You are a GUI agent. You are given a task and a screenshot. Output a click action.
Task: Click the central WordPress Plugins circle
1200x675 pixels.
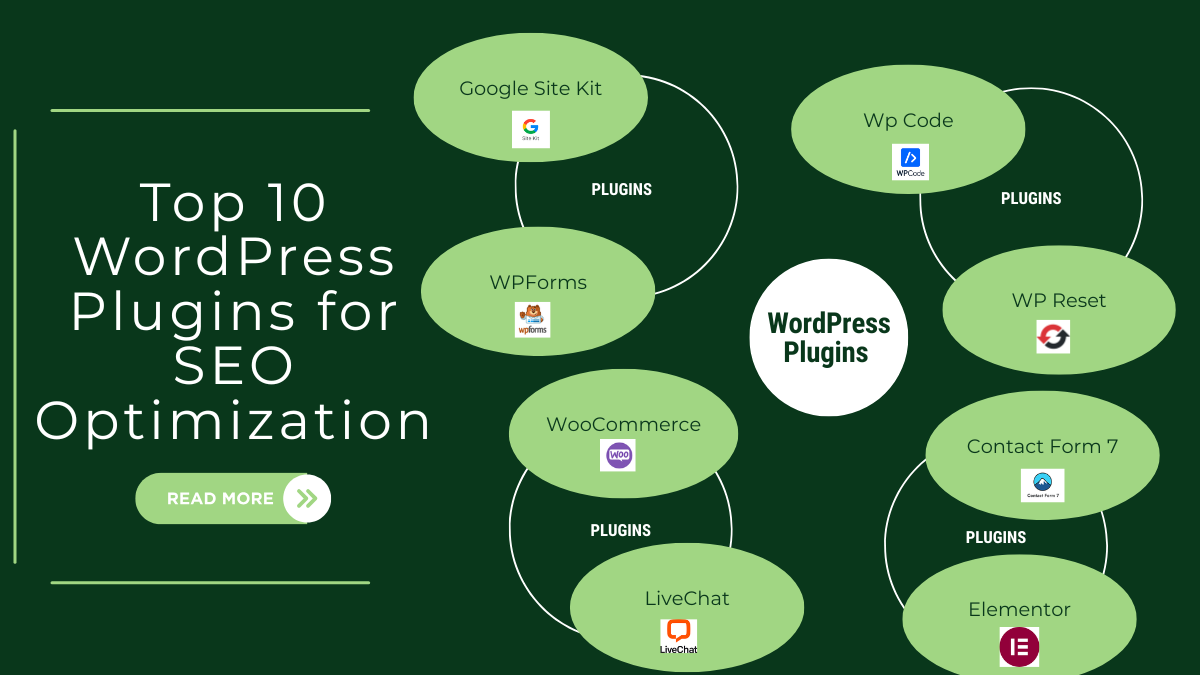point(828,337)
